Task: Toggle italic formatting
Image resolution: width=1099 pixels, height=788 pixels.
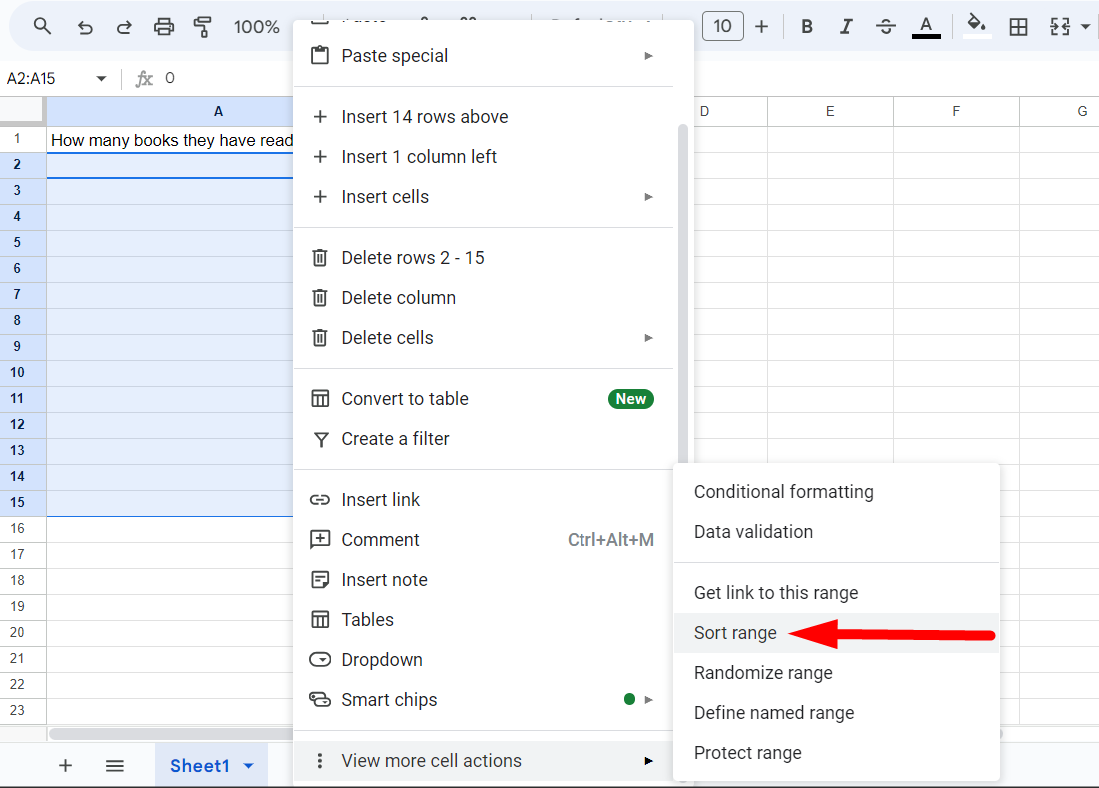Action: (x=846, y=27)
